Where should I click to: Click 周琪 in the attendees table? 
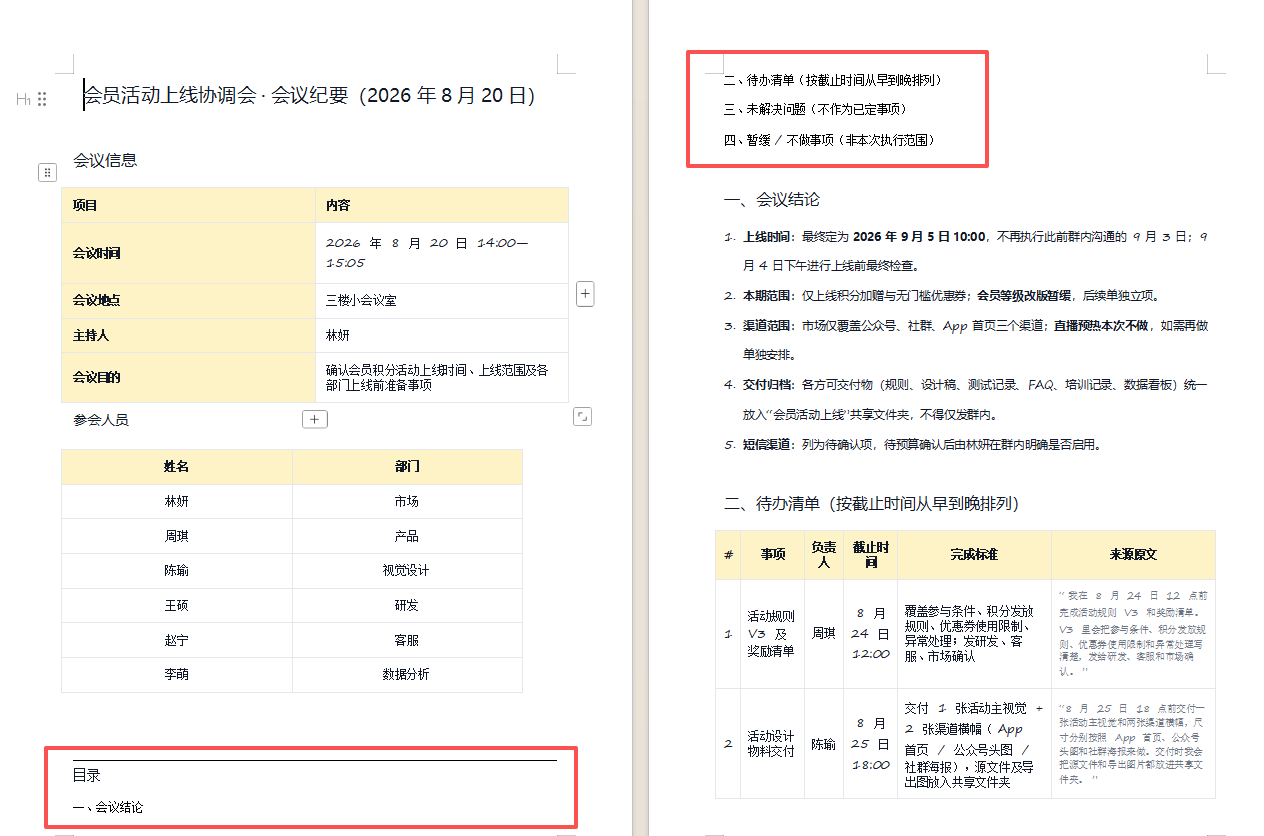tap(177, 536)
